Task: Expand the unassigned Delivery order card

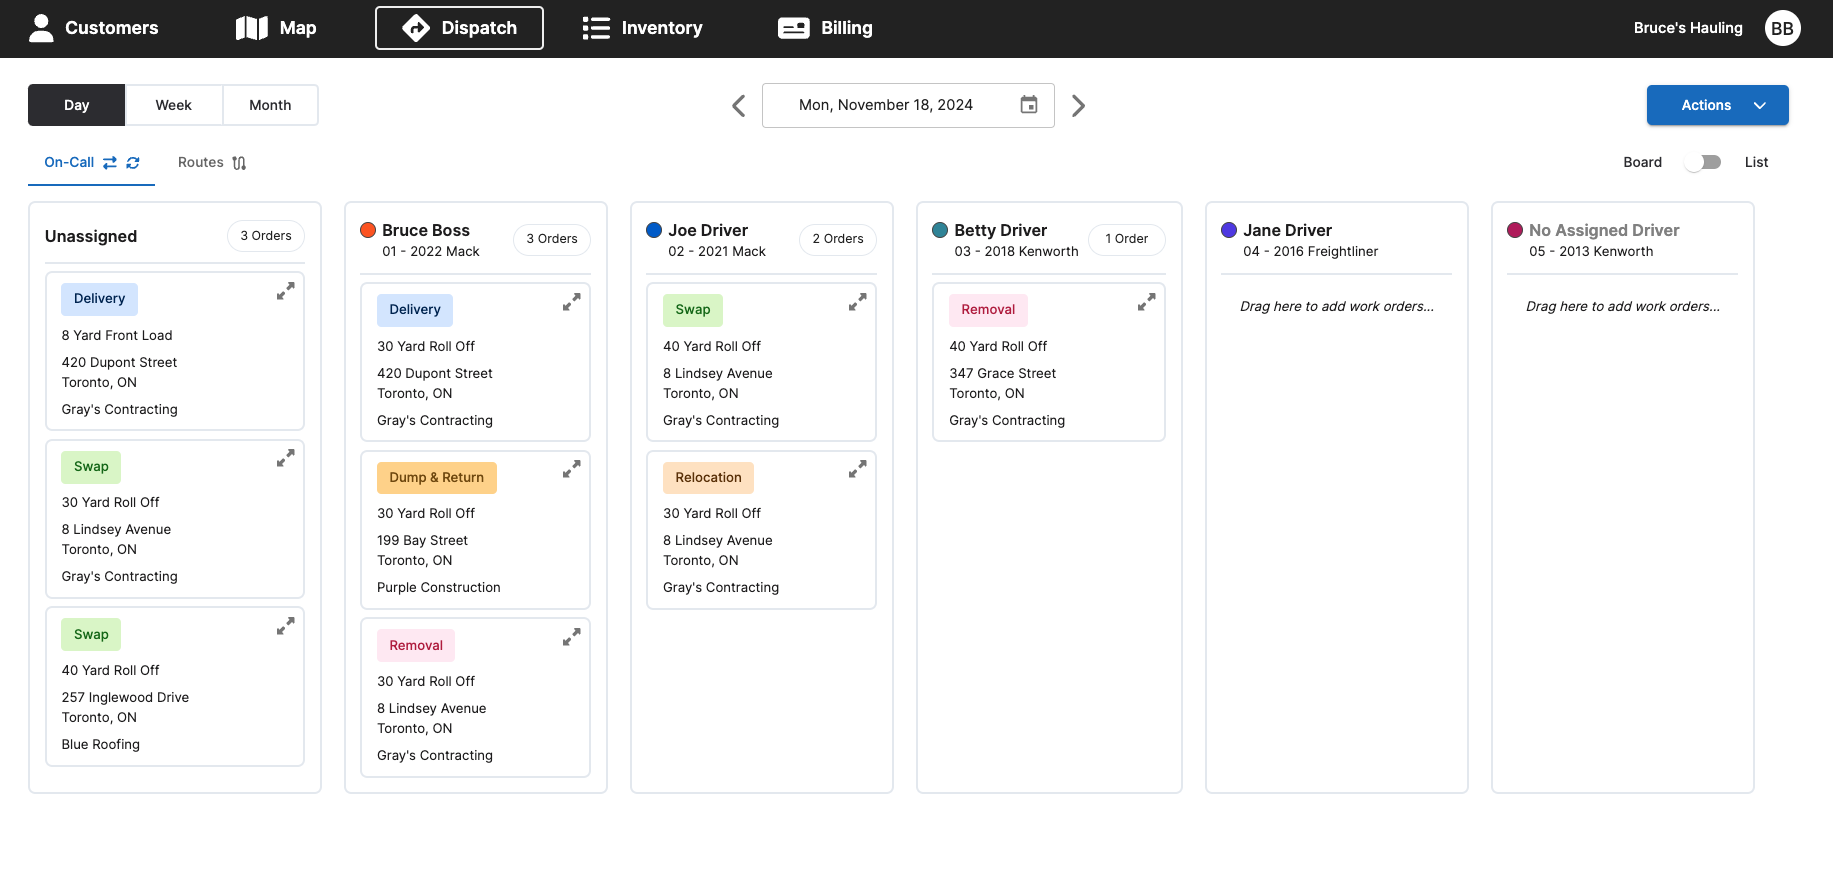Action: 285,291
